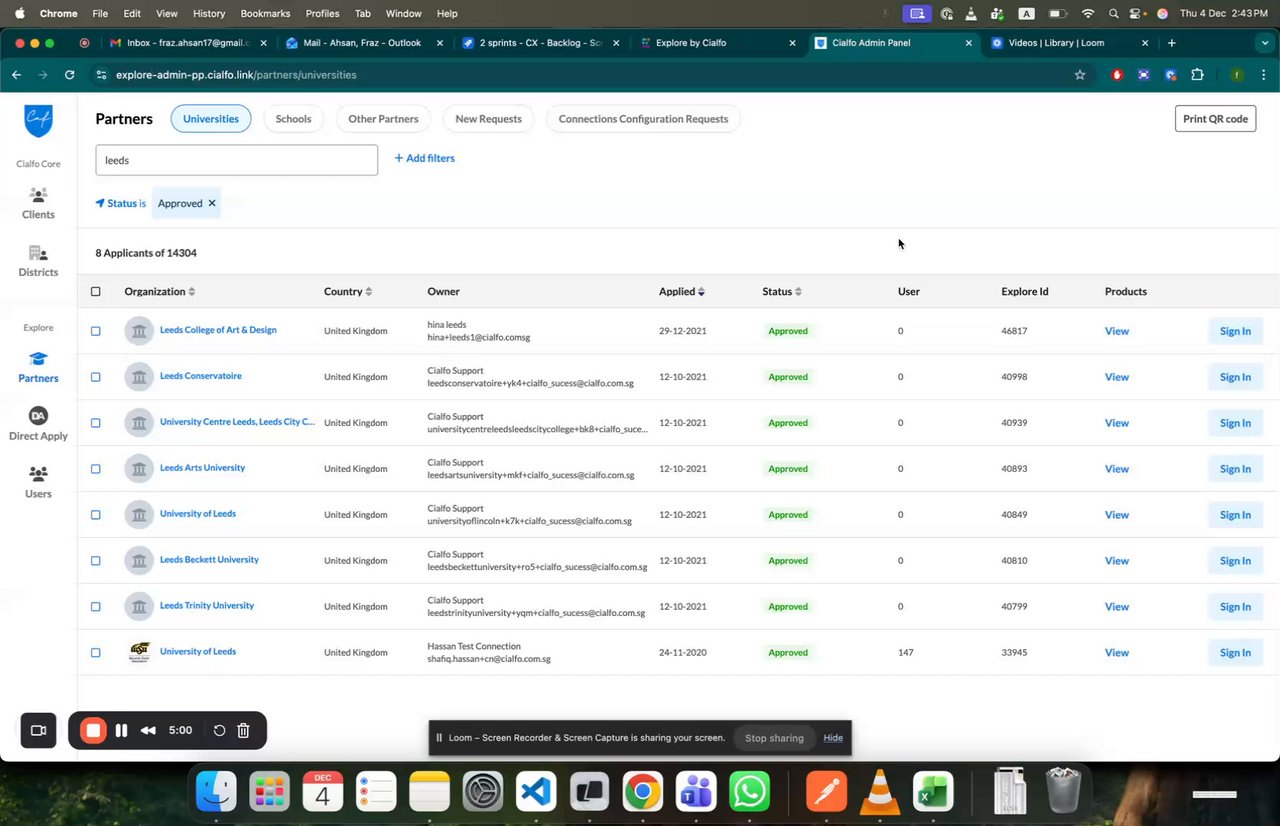Tick the Leeds Trinity University row checkbox
Image resolution: width=1280 pixels, height=826 pixels.
point(96,607)
